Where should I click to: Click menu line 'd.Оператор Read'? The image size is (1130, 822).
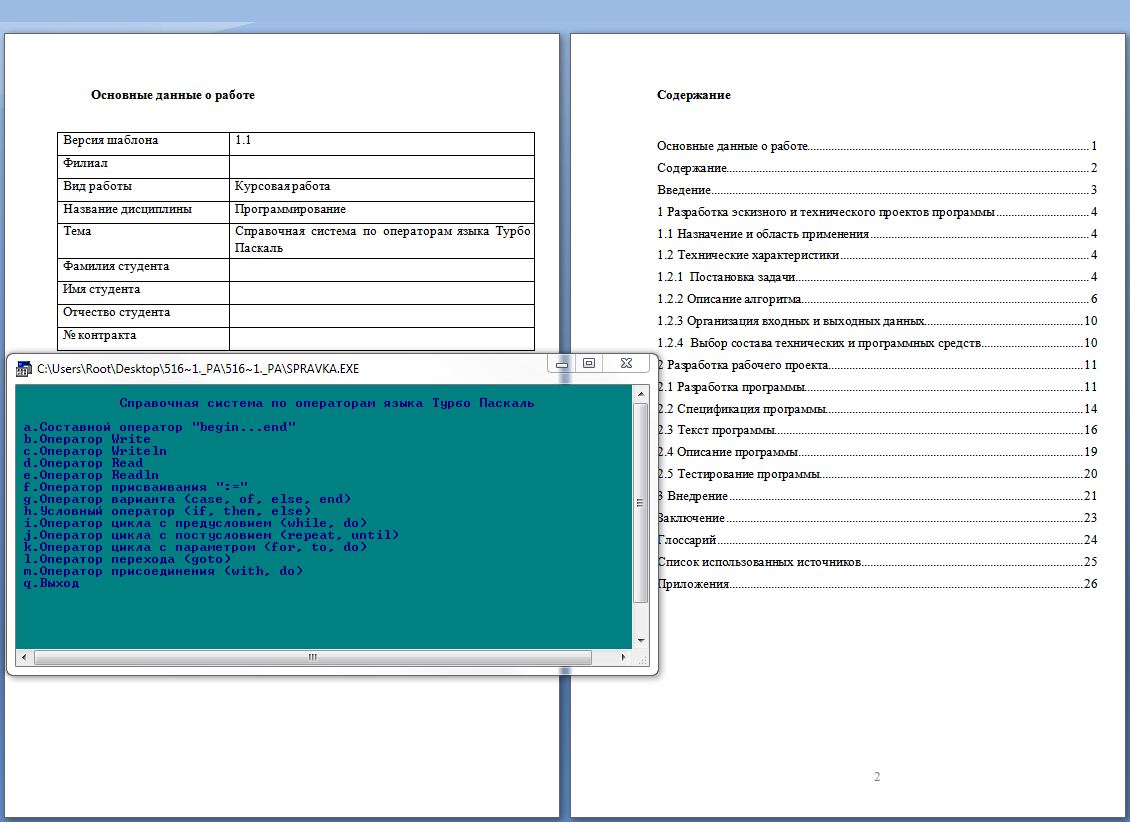pyautogui.click(x=84, y=463)
